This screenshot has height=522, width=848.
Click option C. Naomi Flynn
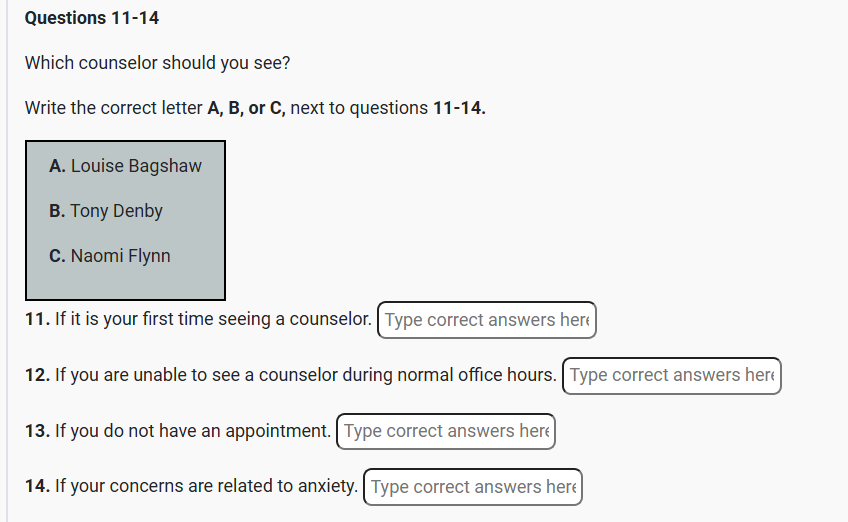pos(110,256)
